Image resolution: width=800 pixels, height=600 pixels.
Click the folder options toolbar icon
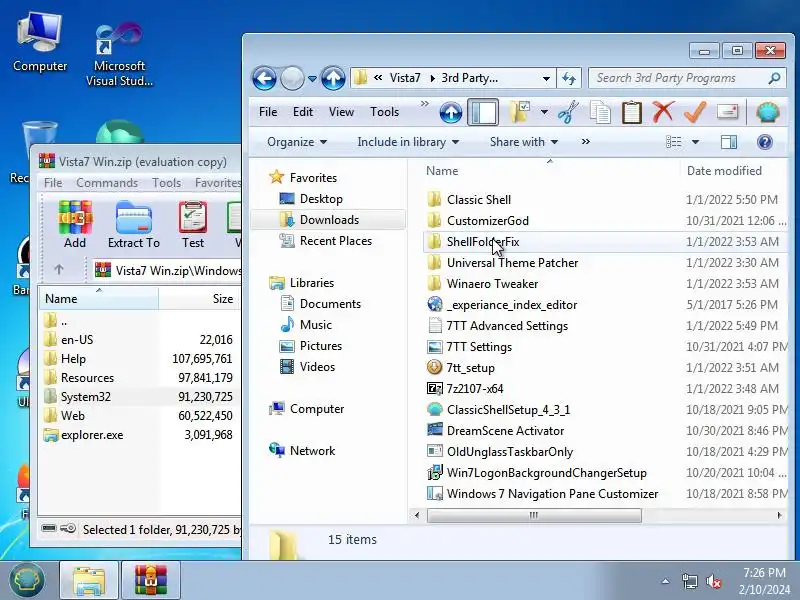coord(520,112)
